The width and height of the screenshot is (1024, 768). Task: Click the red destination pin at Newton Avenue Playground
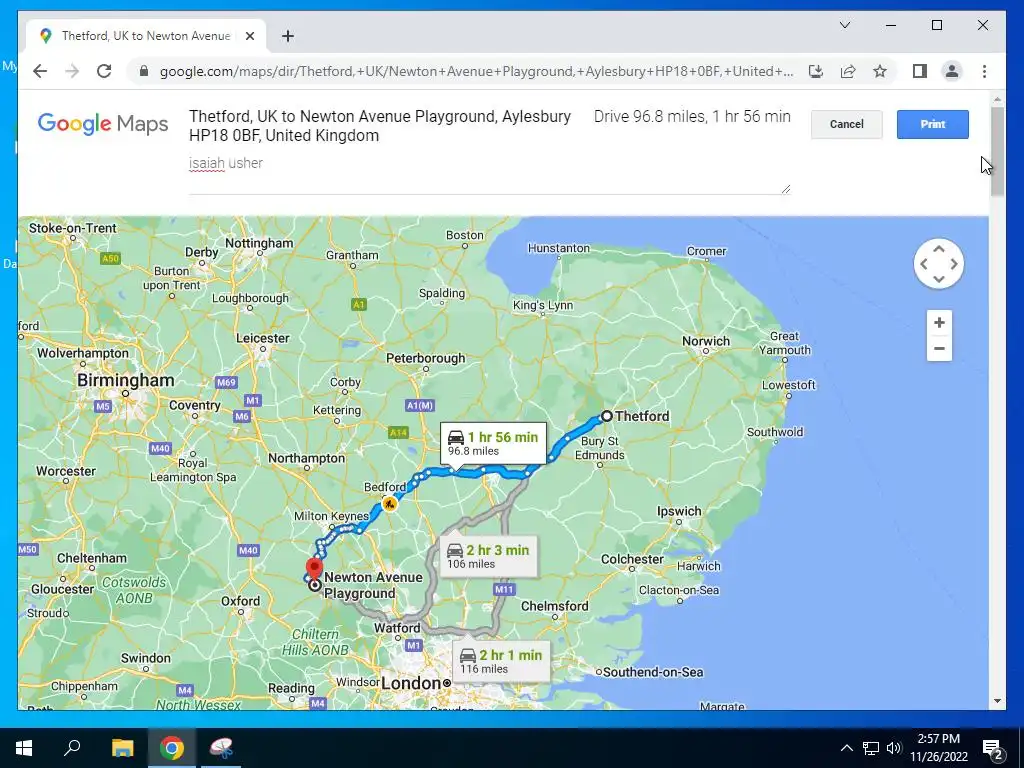pos(315,568)
